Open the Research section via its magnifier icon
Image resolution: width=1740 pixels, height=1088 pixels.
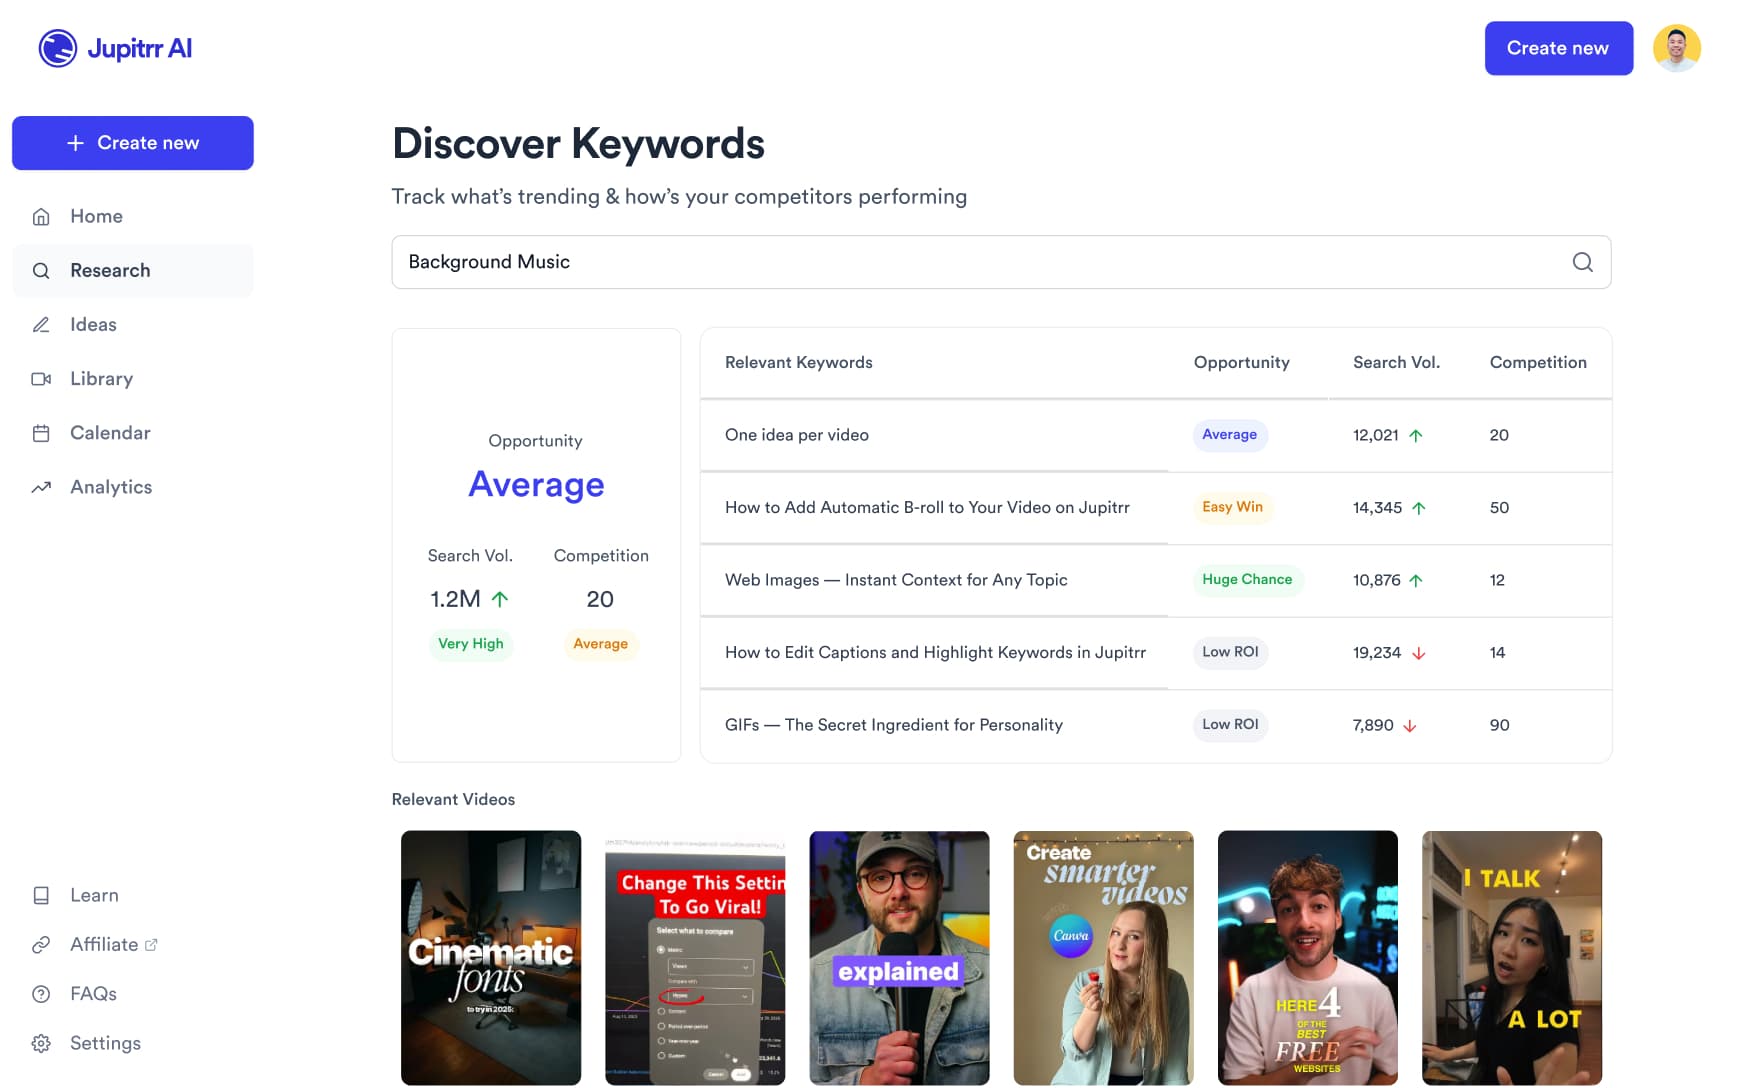coord(41,270)
